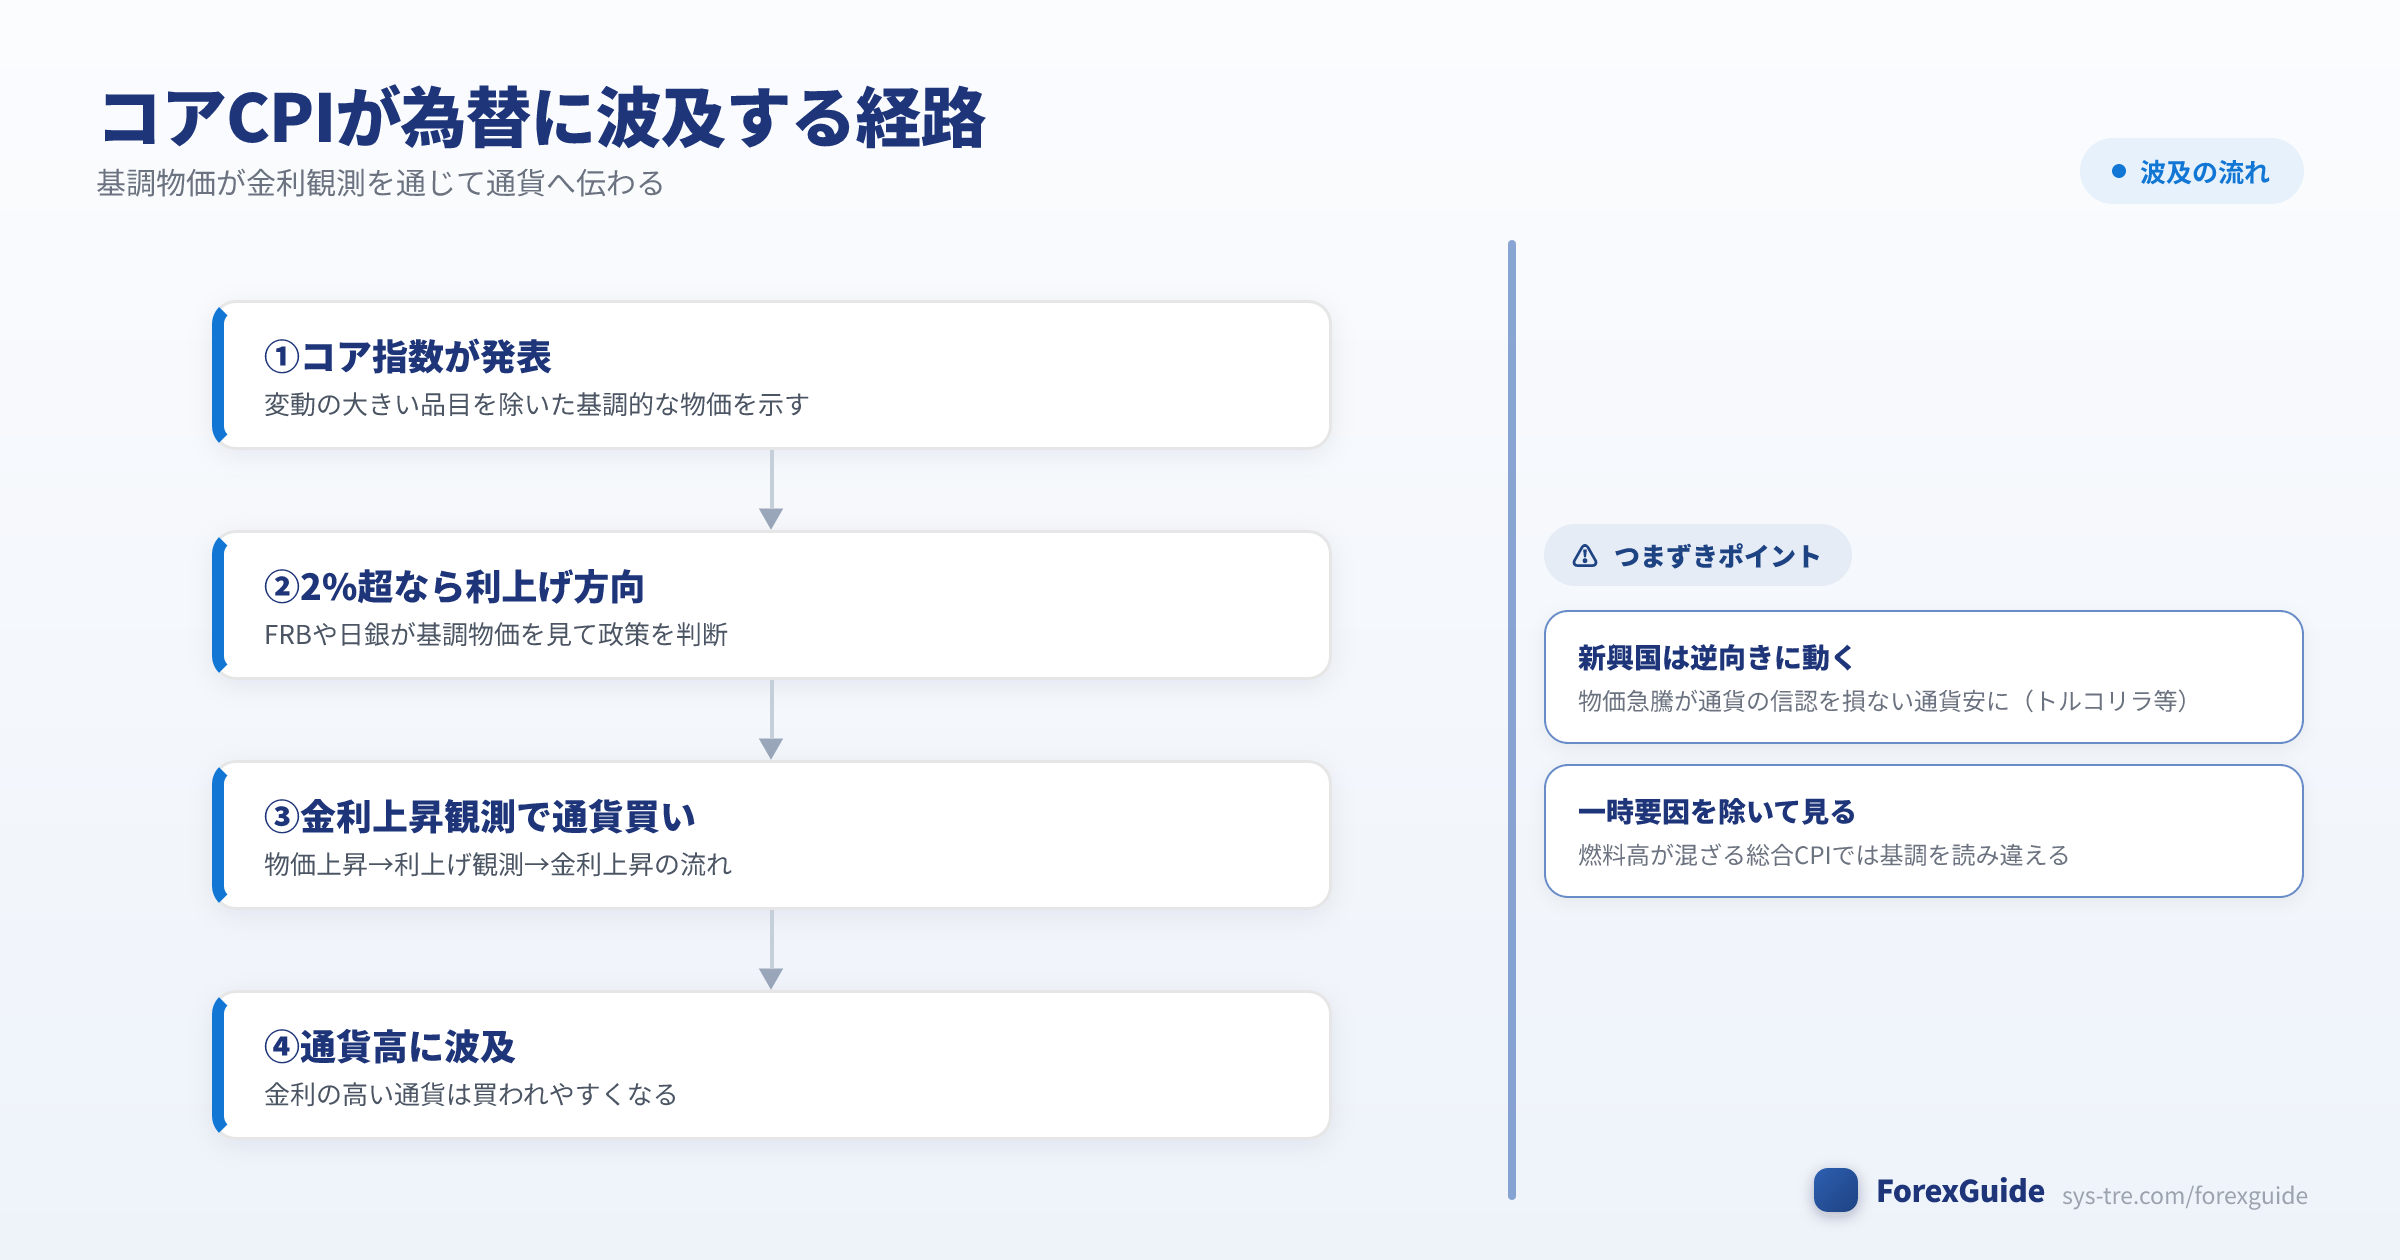Click the ForexGuide blue logo square

point(1836,1190)
